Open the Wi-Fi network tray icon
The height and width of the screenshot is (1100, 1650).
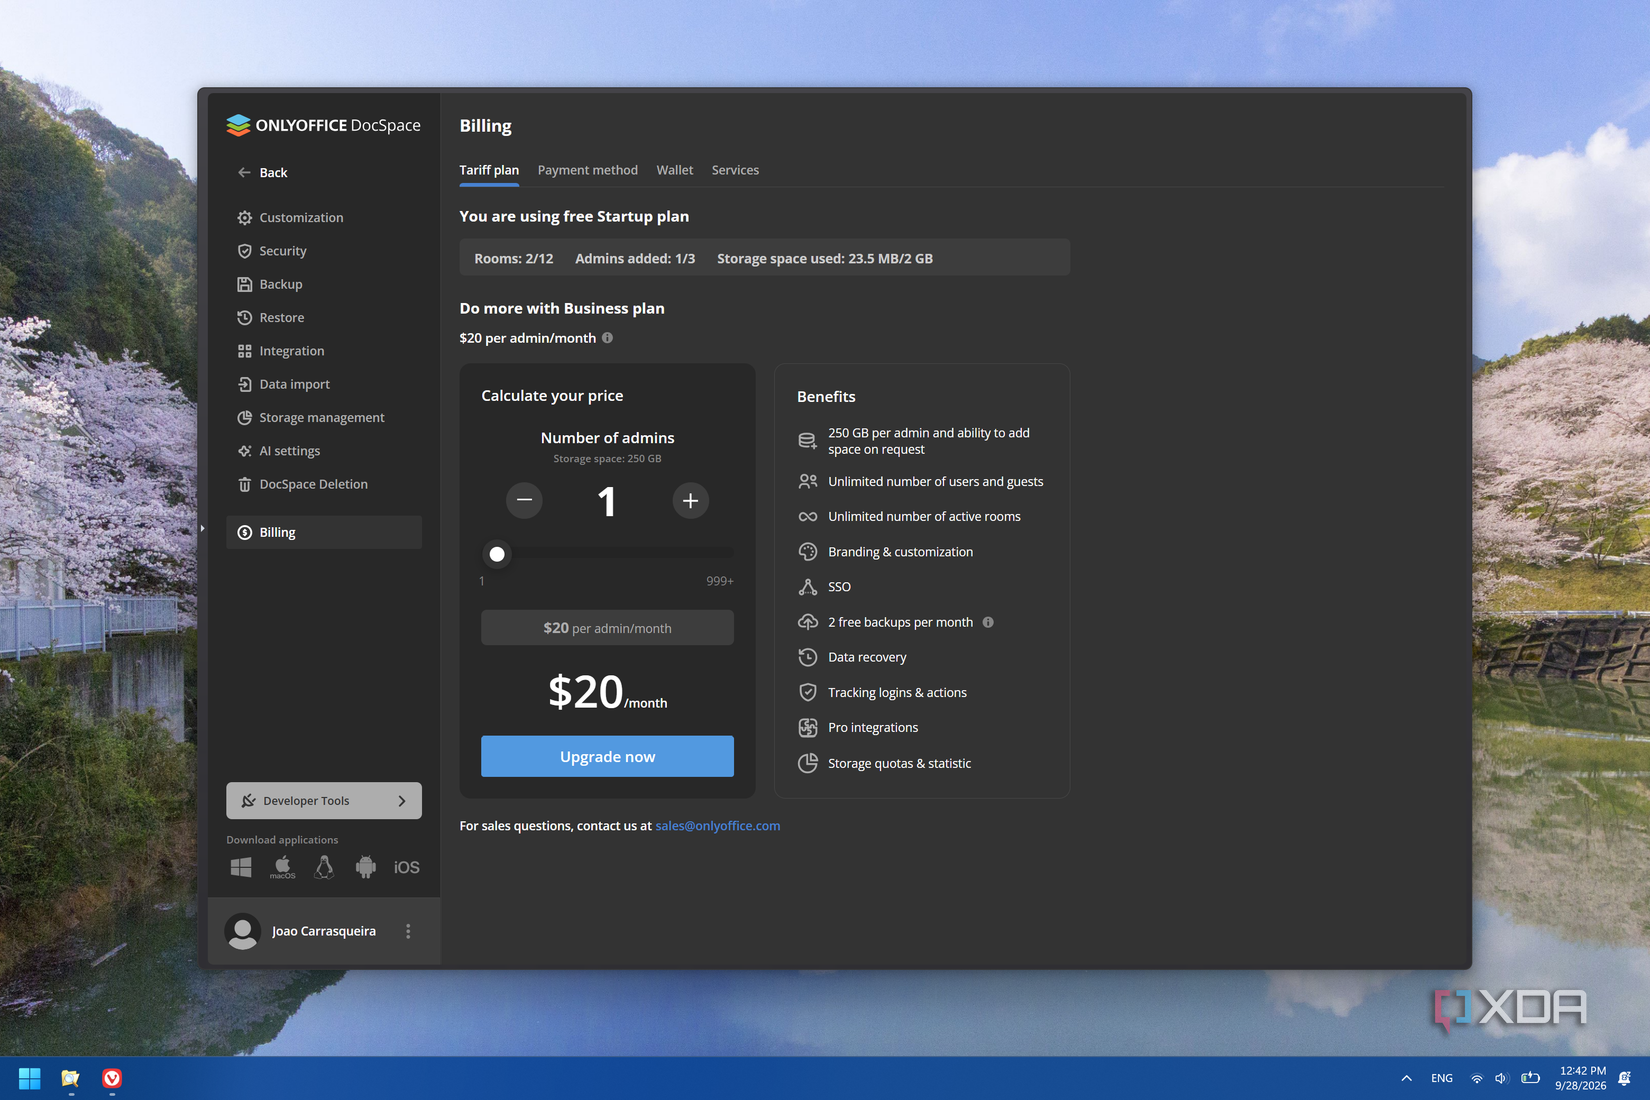[x=1477, y=1078]
